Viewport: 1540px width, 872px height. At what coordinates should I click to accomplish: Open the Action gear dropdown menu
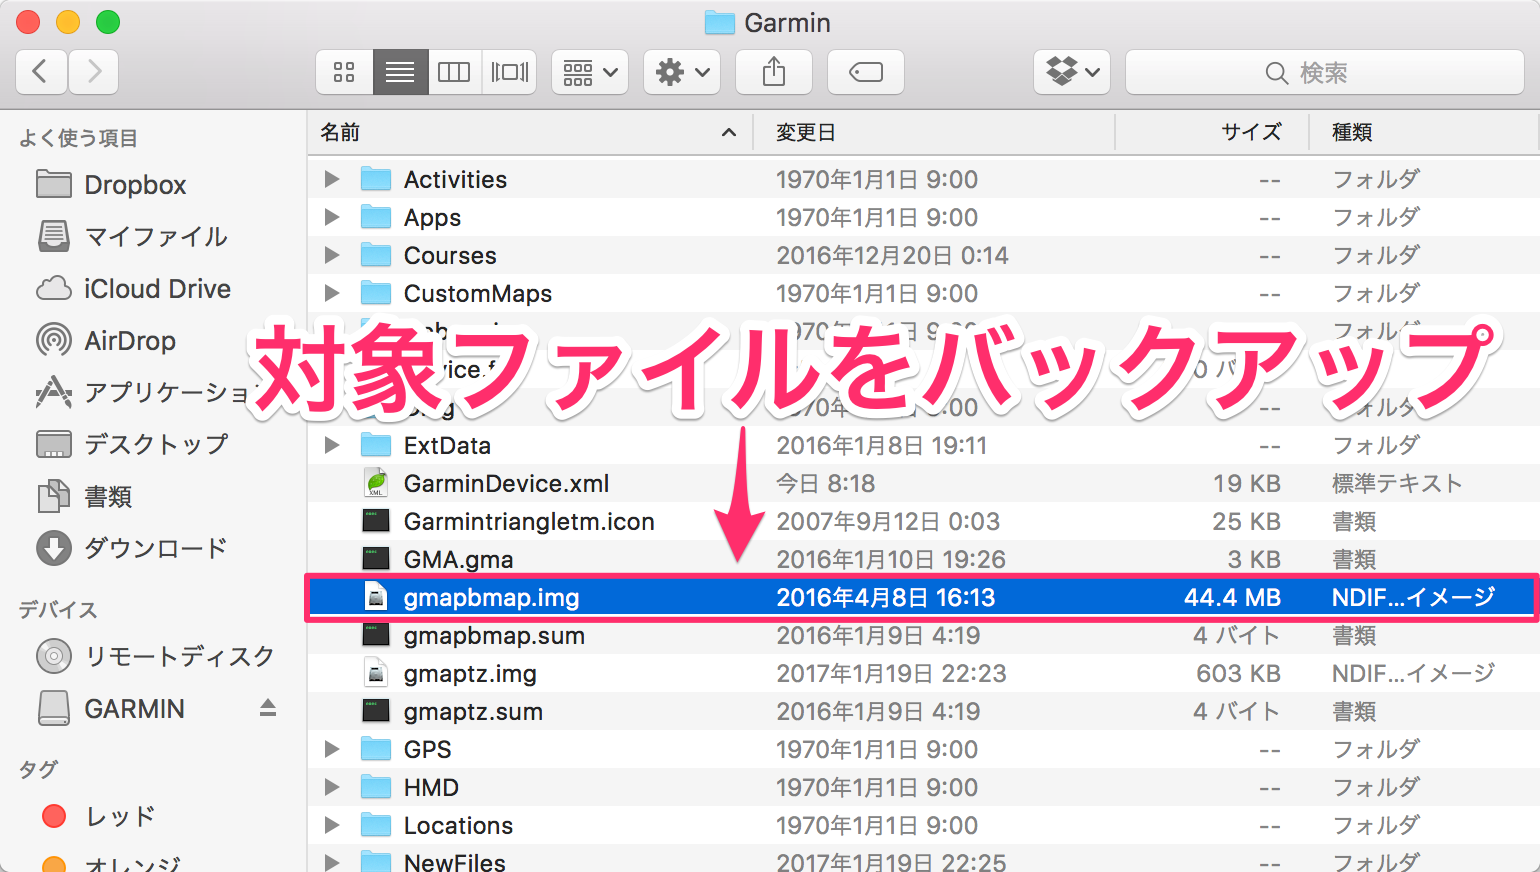coord(681,72)
